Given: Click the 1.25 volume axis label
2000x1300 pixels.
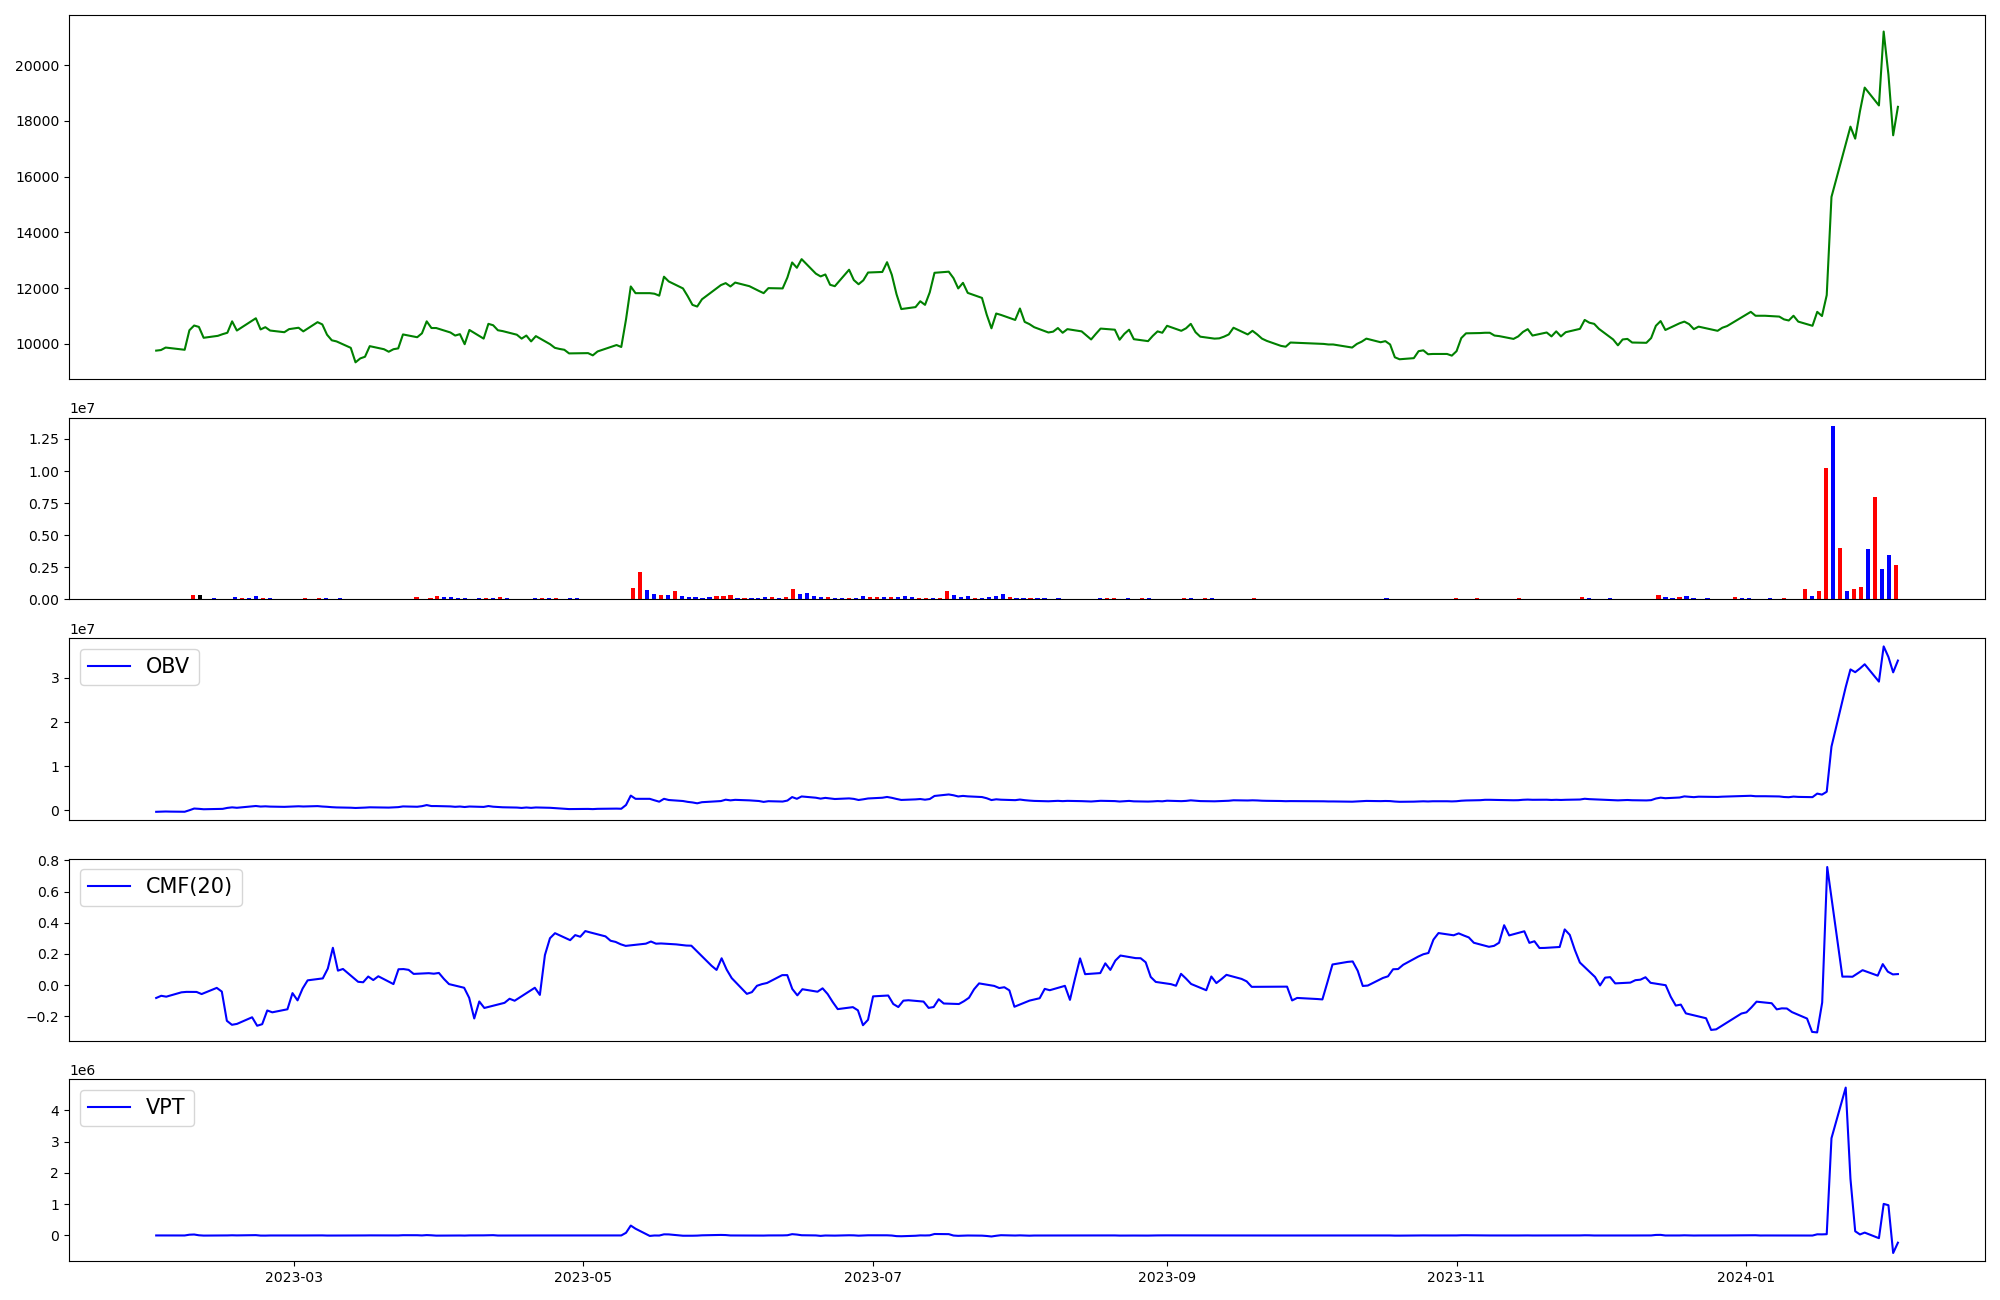Looking at the screenshot, I should [x=45, y=440].
